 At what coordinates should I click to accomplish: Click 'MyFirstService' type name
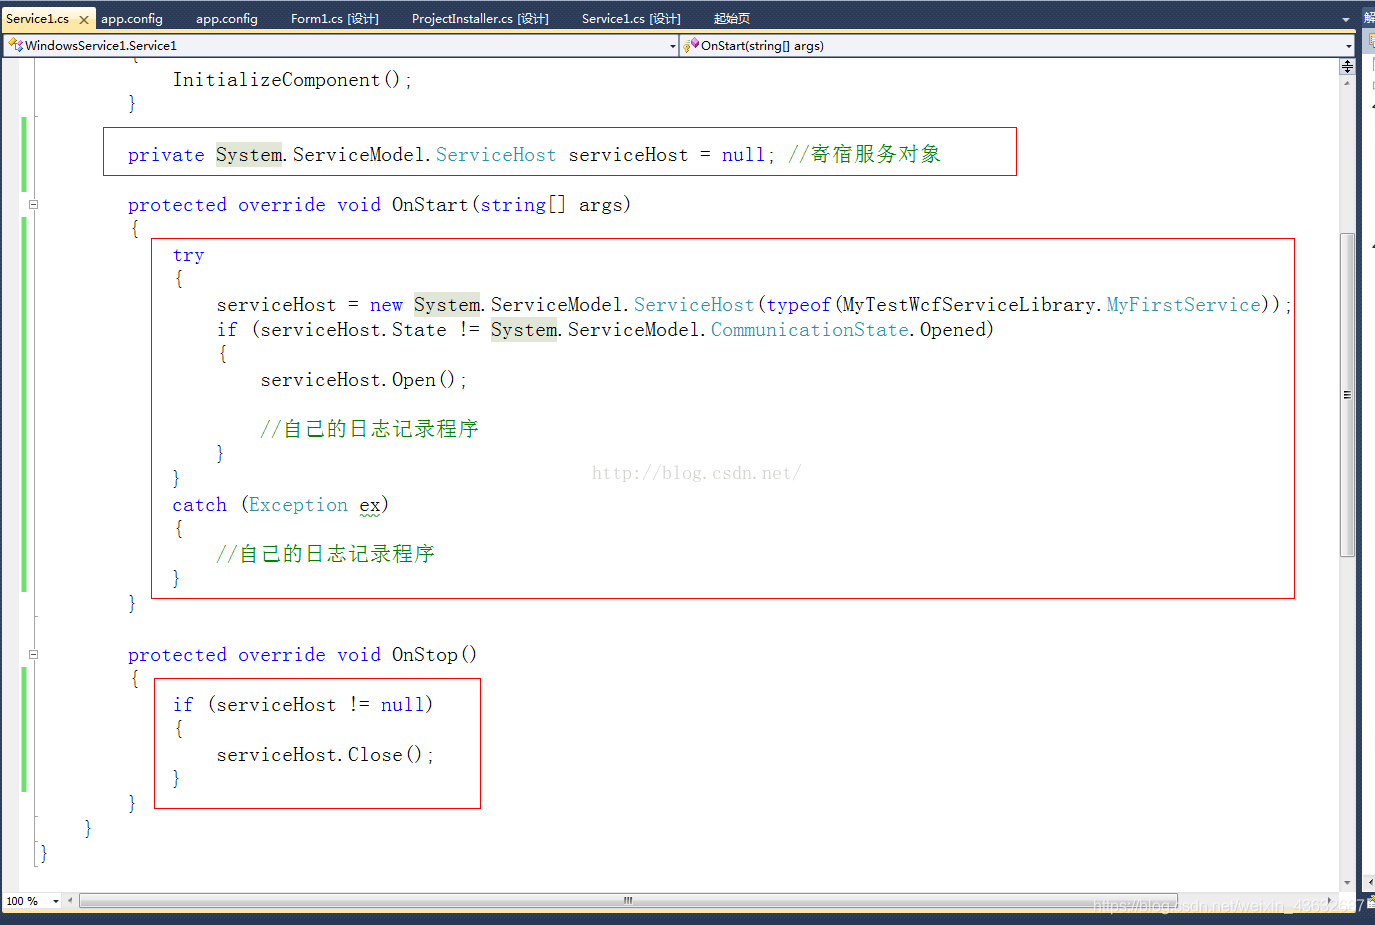point(1183,305)
